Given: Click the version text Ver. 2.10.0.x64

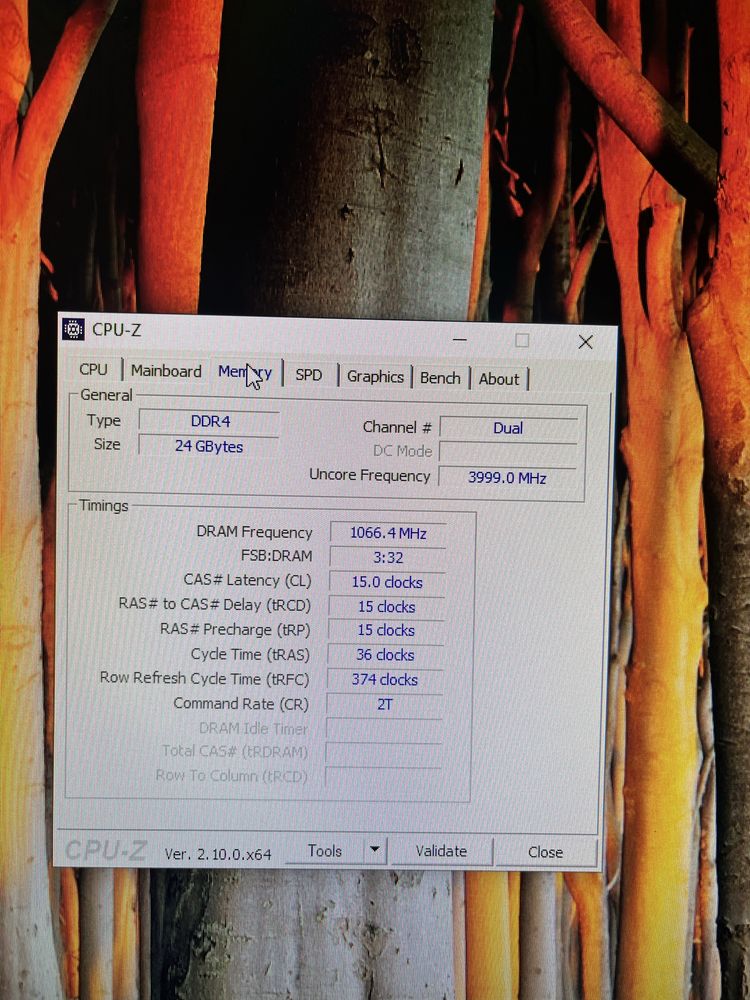Looking at the screenshot, I should coord(218,854).
